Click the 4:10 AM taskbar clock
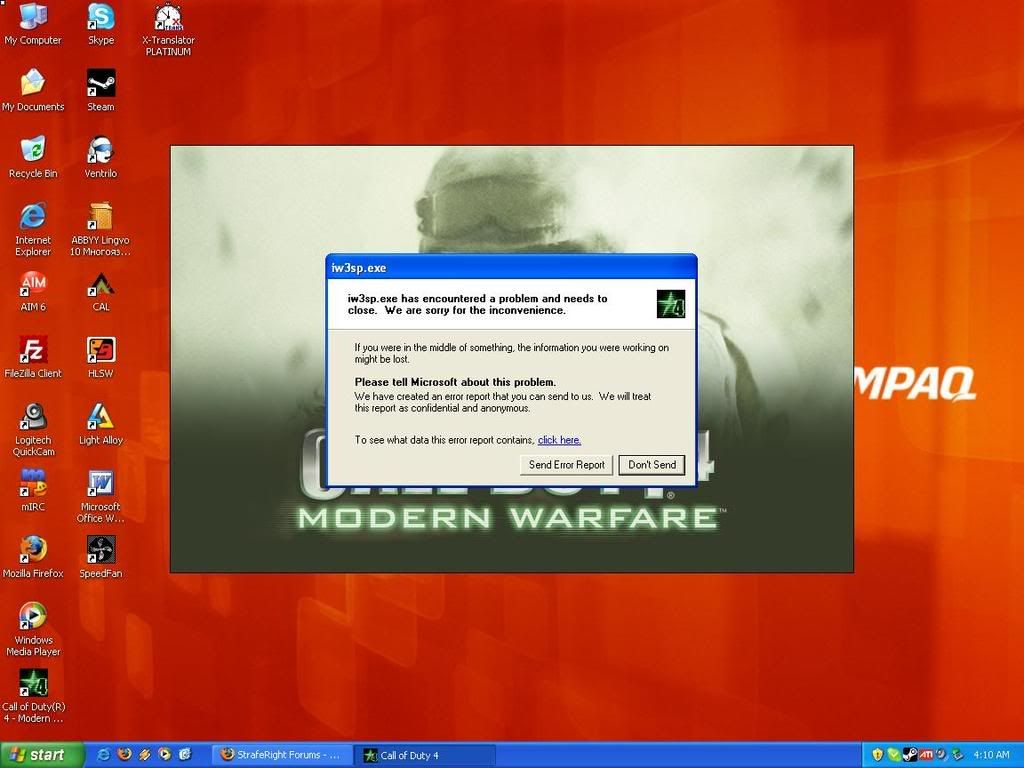 [x=991, y=755]
